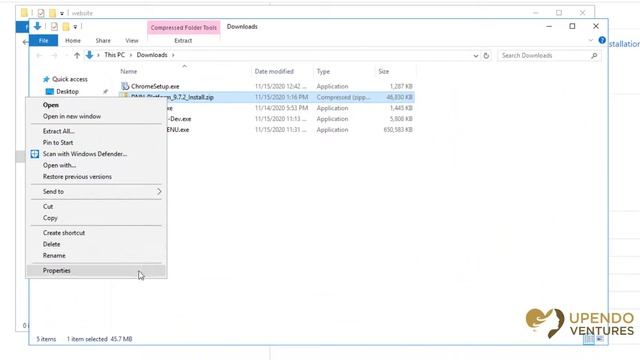This screenshot has width=640, height=360.
Task: Click the Windows Defender shield icon in context menu
Action: point(35,154)
